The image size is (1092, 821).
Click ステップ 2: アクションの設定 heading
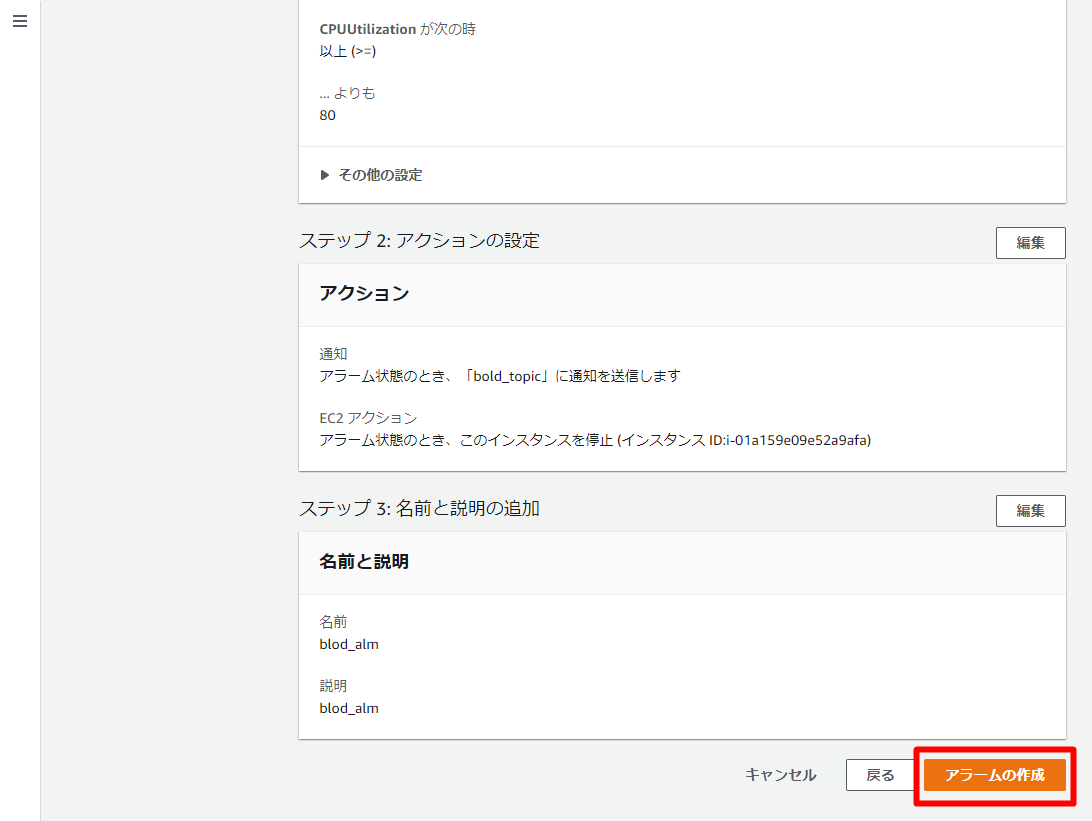(x=419, y=240)
